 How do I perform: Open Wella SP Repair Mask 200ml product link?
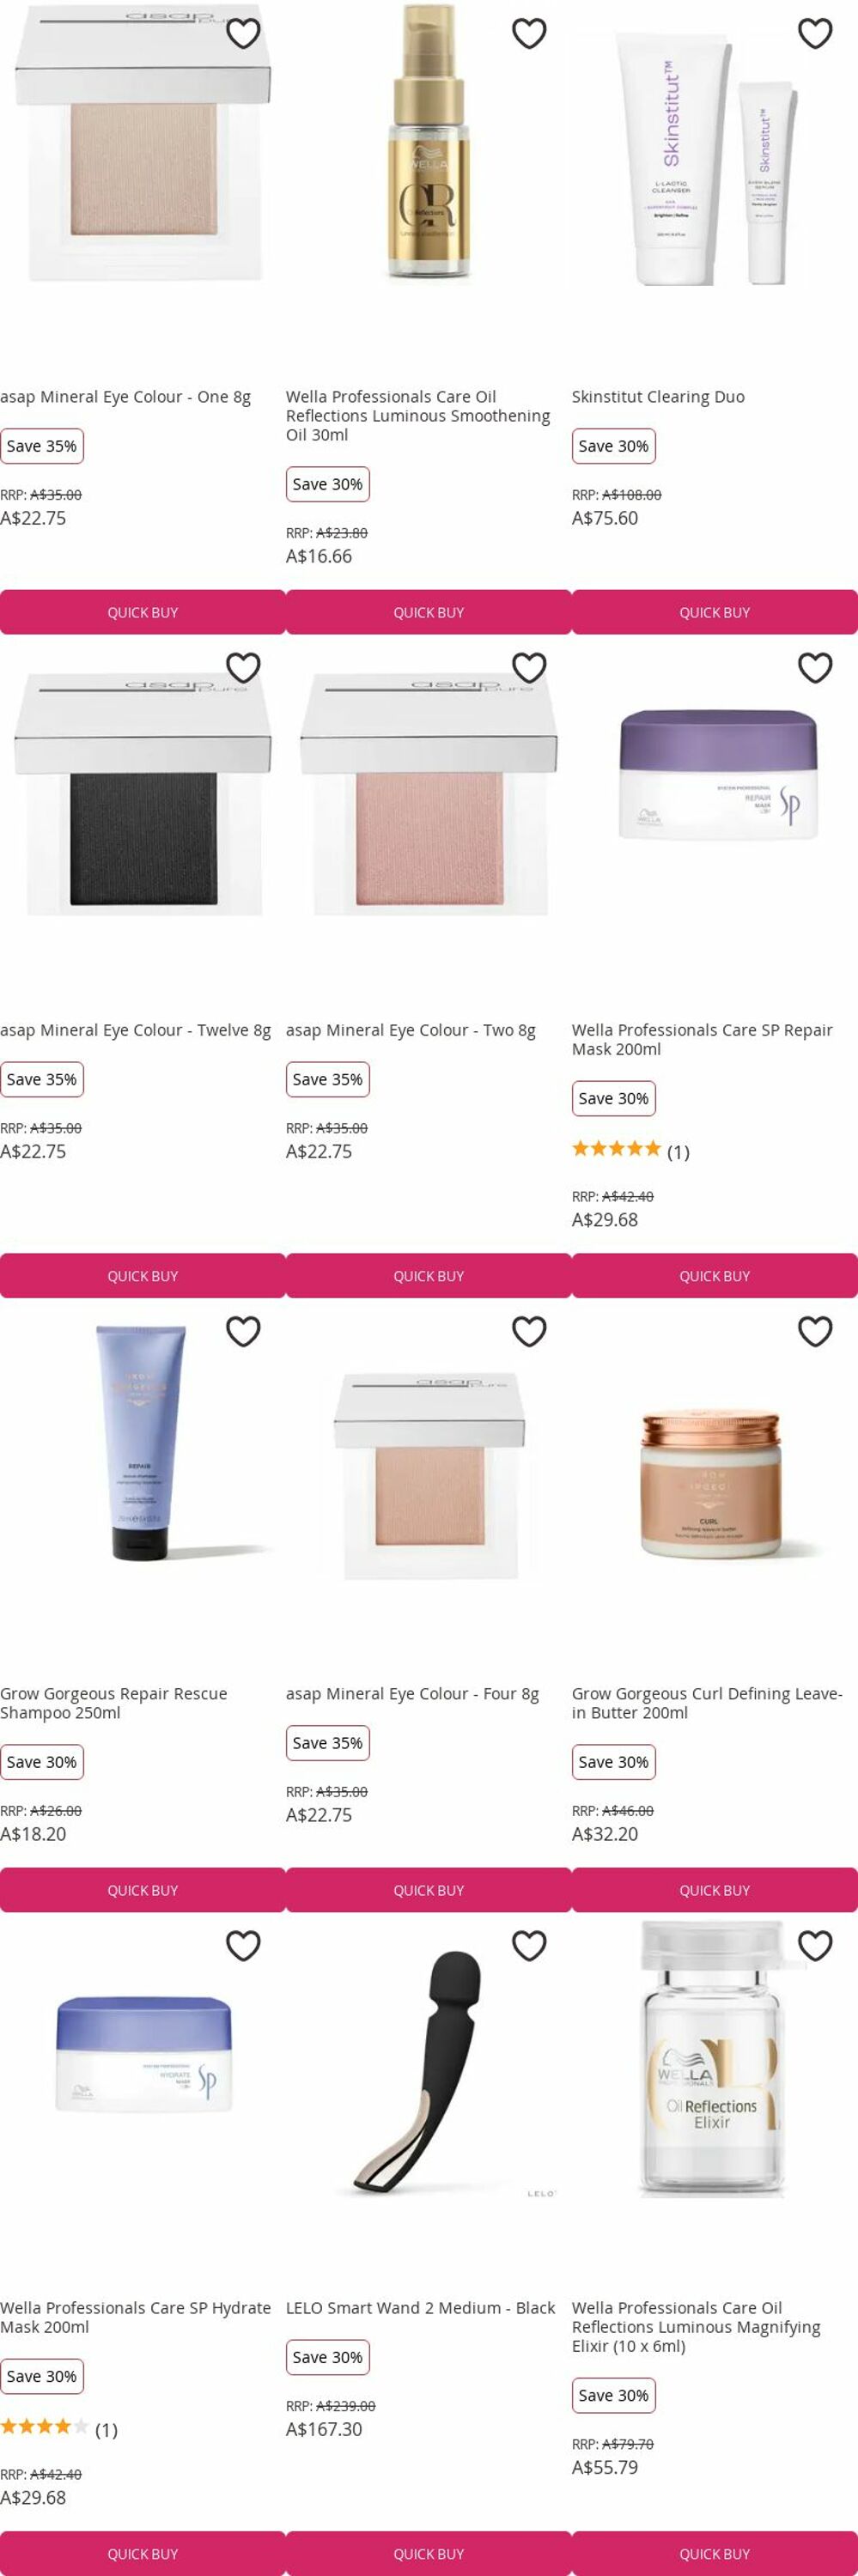702,1039
